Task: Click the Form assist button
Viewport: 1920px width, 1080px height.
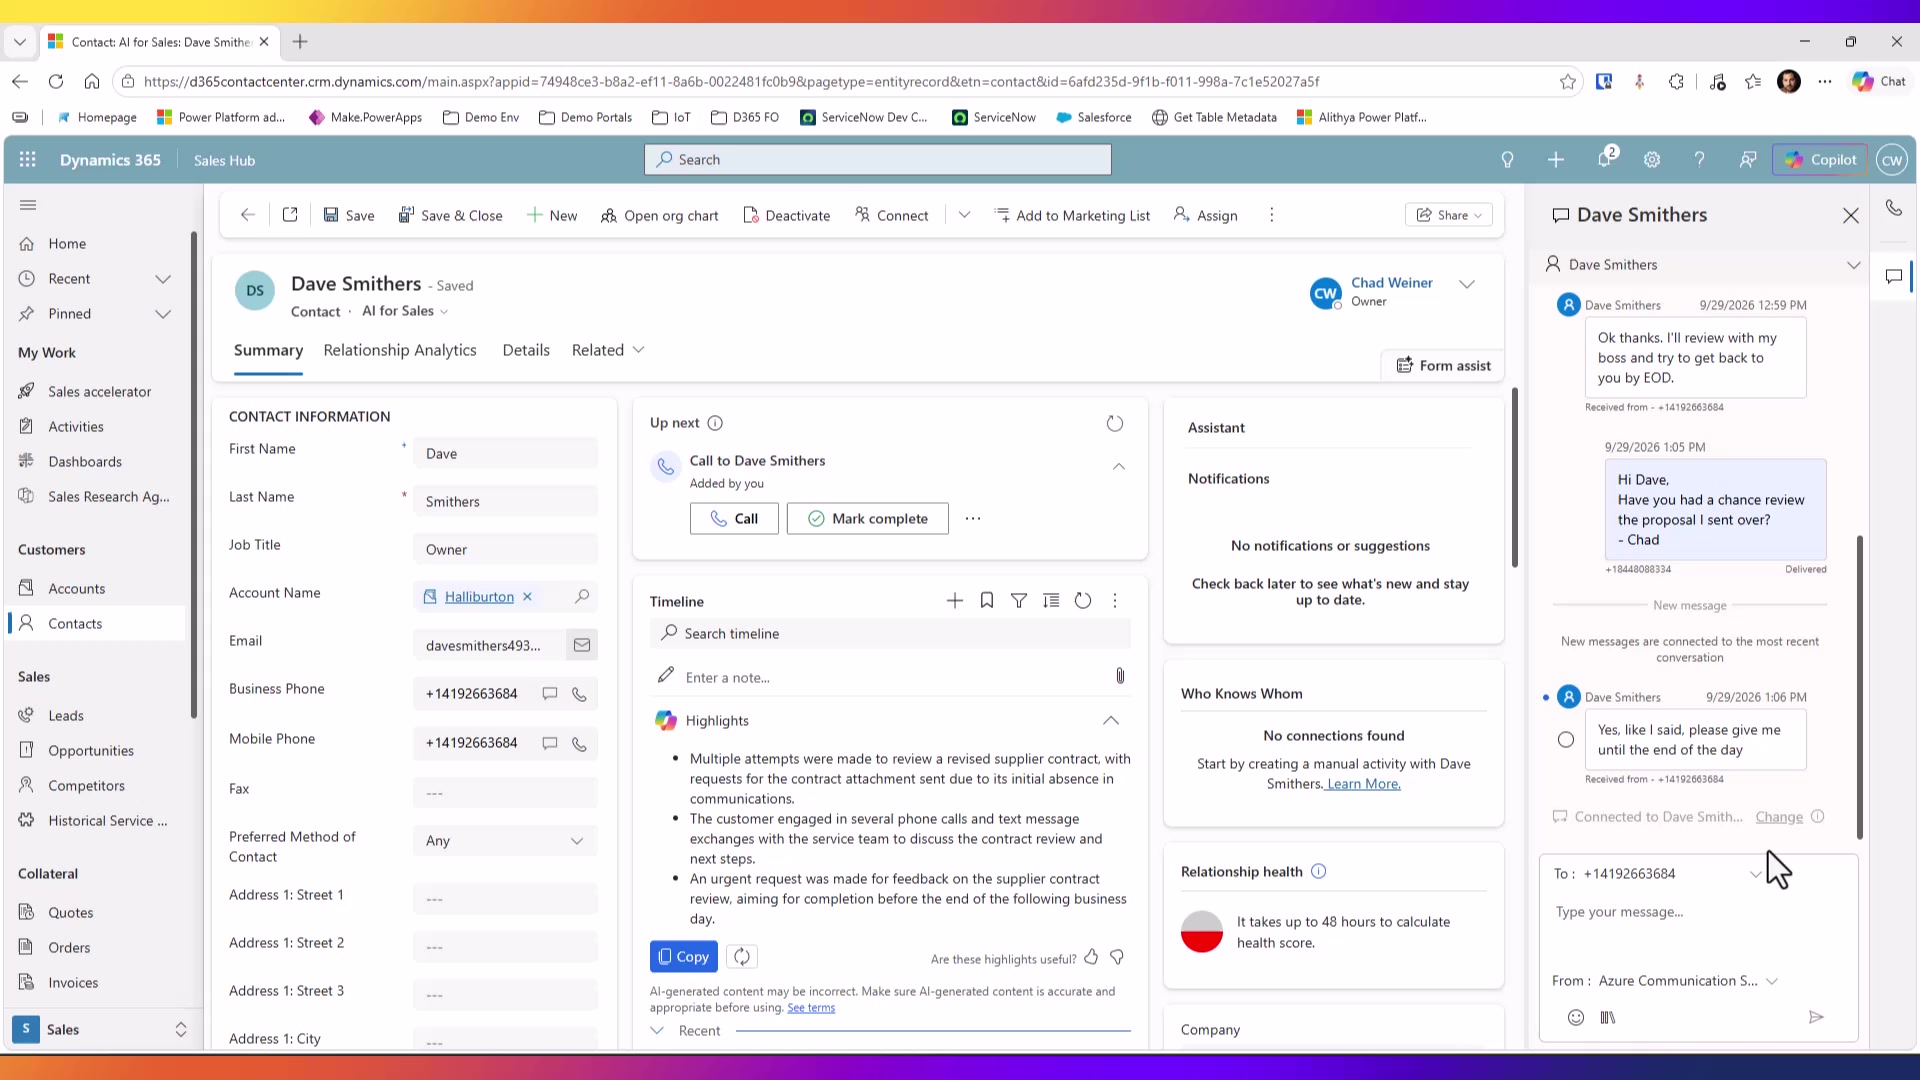Action: point(1443,366)
